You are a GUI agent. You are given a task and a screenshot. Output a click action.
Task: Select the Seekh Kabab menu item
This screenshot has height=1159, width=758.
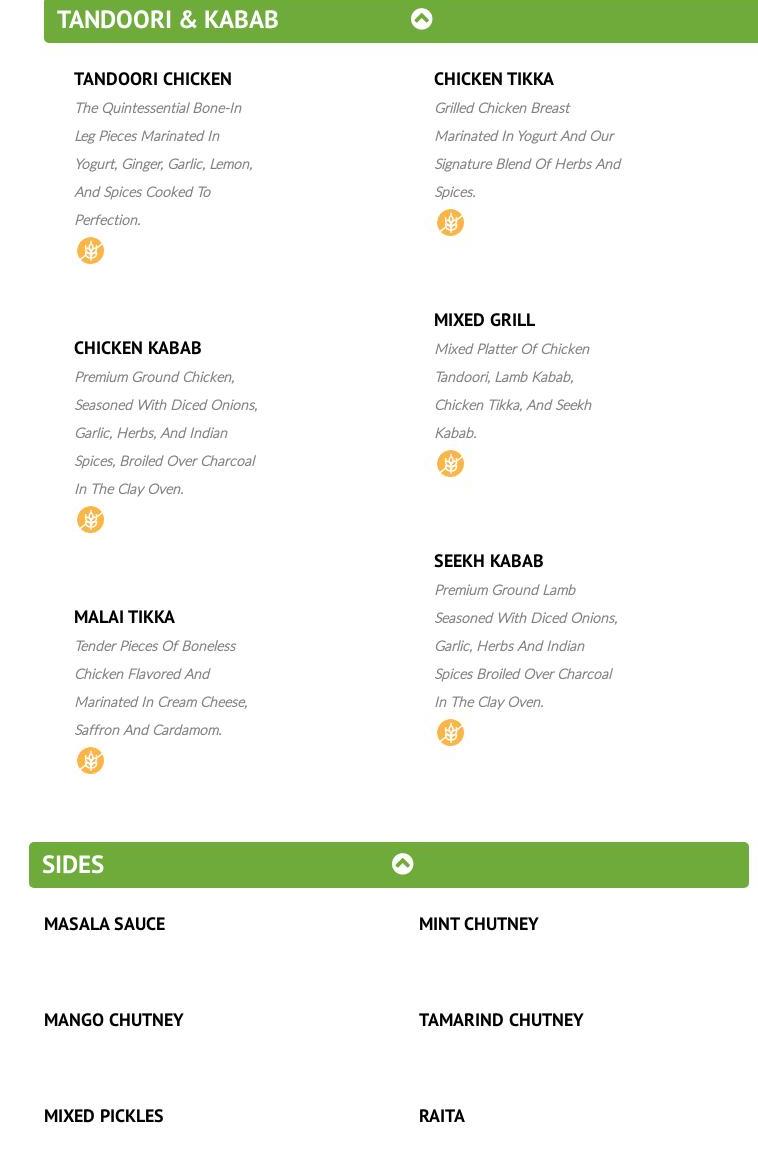pyautogui.click(x=489, y=561)
